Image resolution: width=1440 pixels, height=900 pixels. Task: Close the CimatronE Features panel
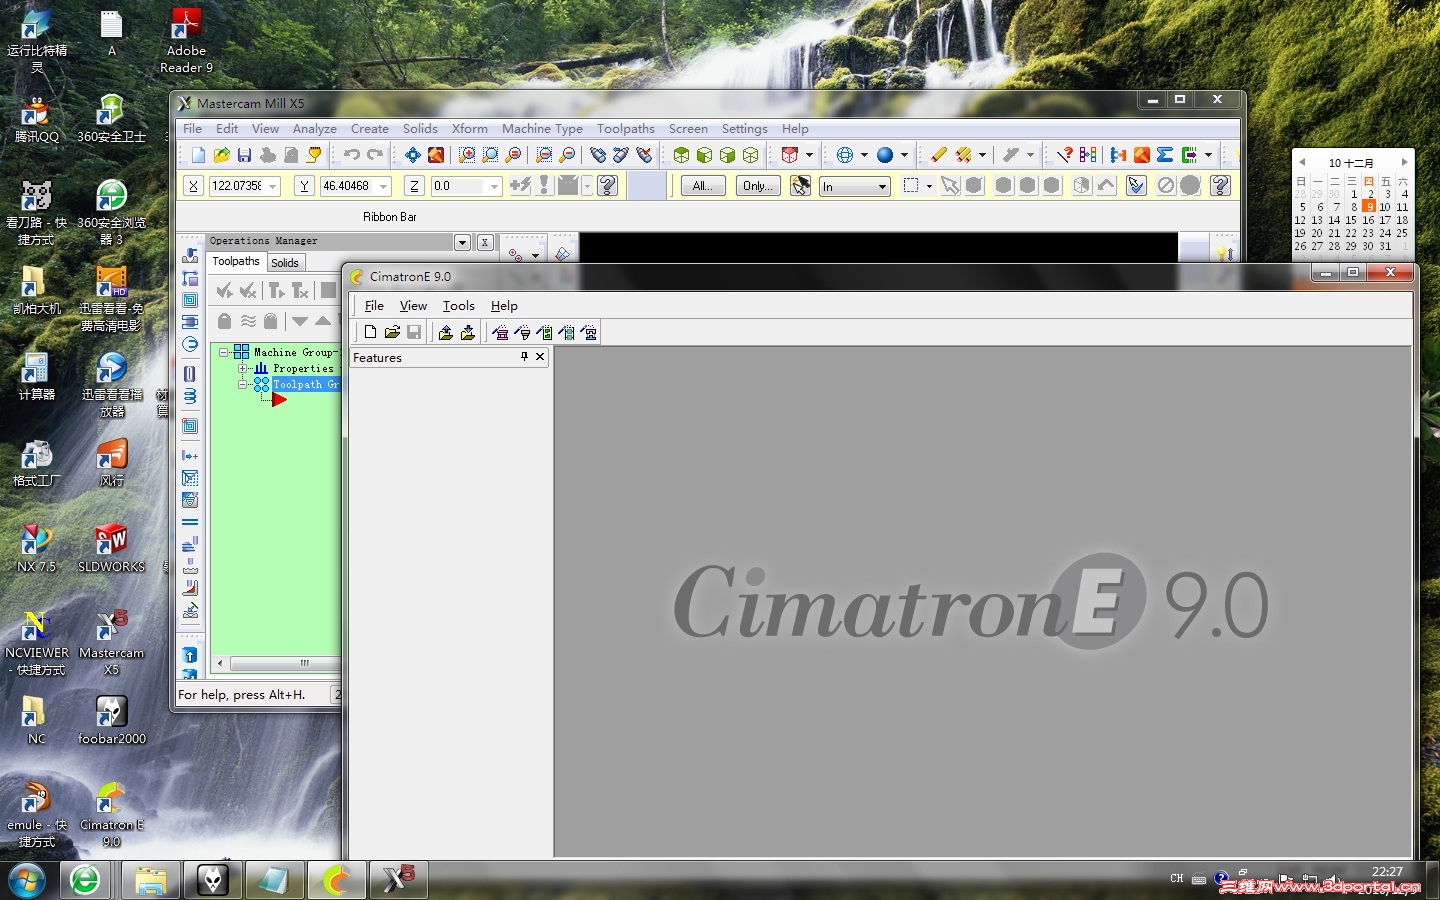(x=540, y=357)
